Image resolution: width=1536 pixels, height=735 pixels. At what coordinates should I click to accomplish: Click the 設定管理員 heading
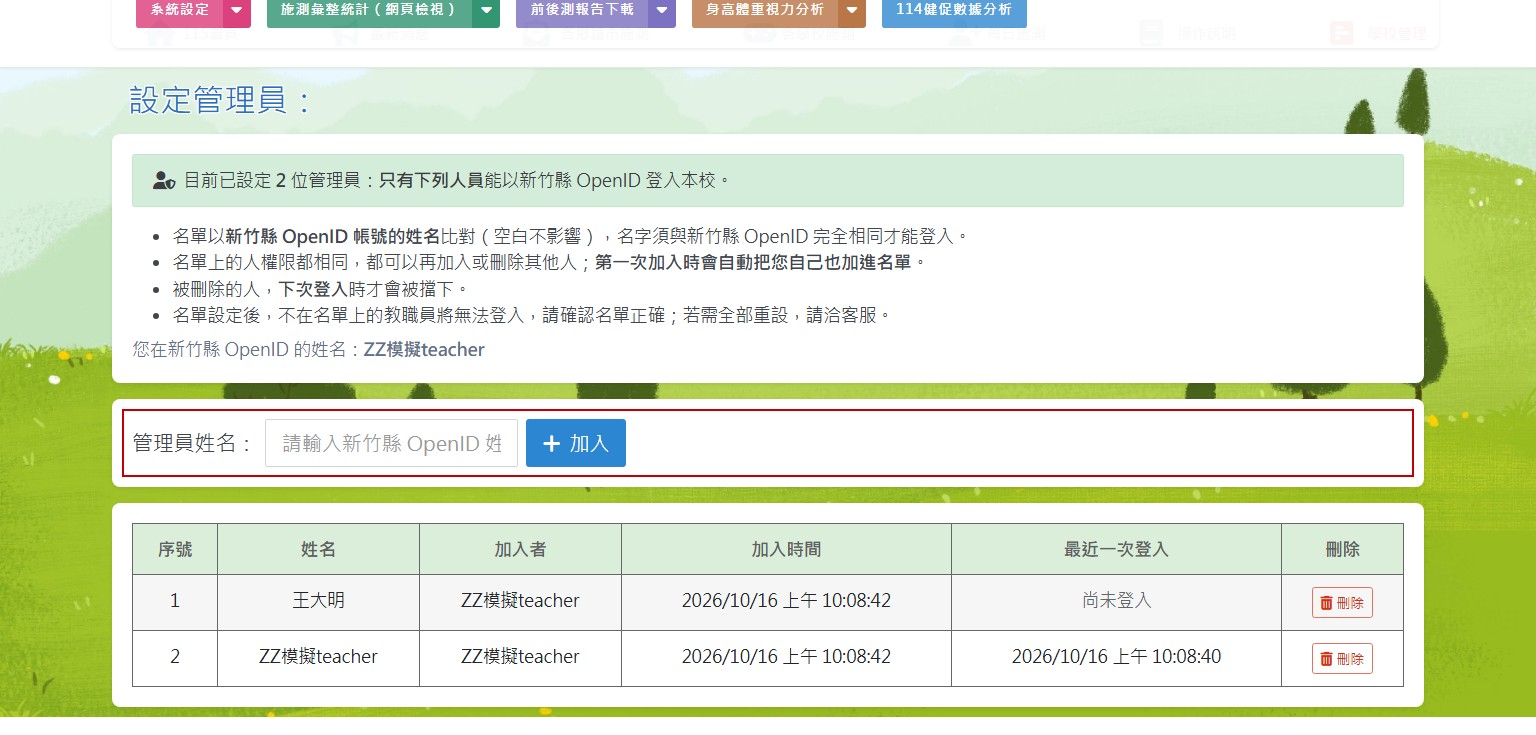pyautogui.click(x=221, y=100)
